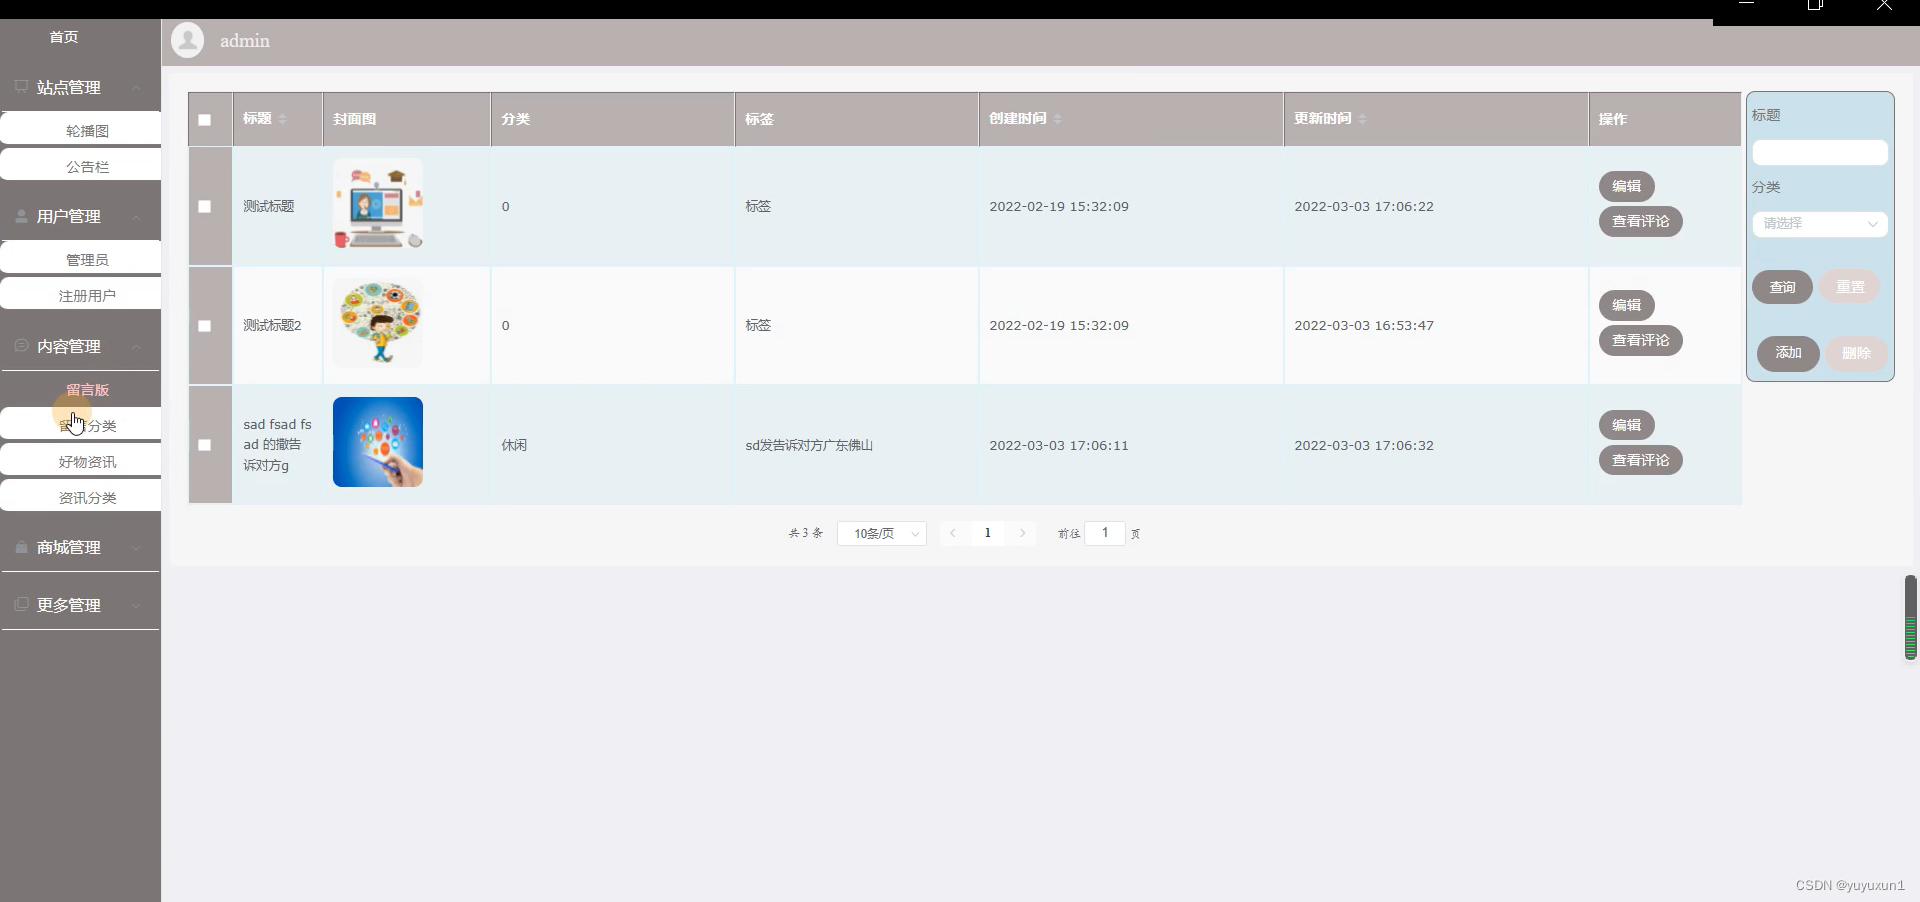Open the 管理员 menu item
This screenshot has height=902, width=1920.
(x=81, y=259)
